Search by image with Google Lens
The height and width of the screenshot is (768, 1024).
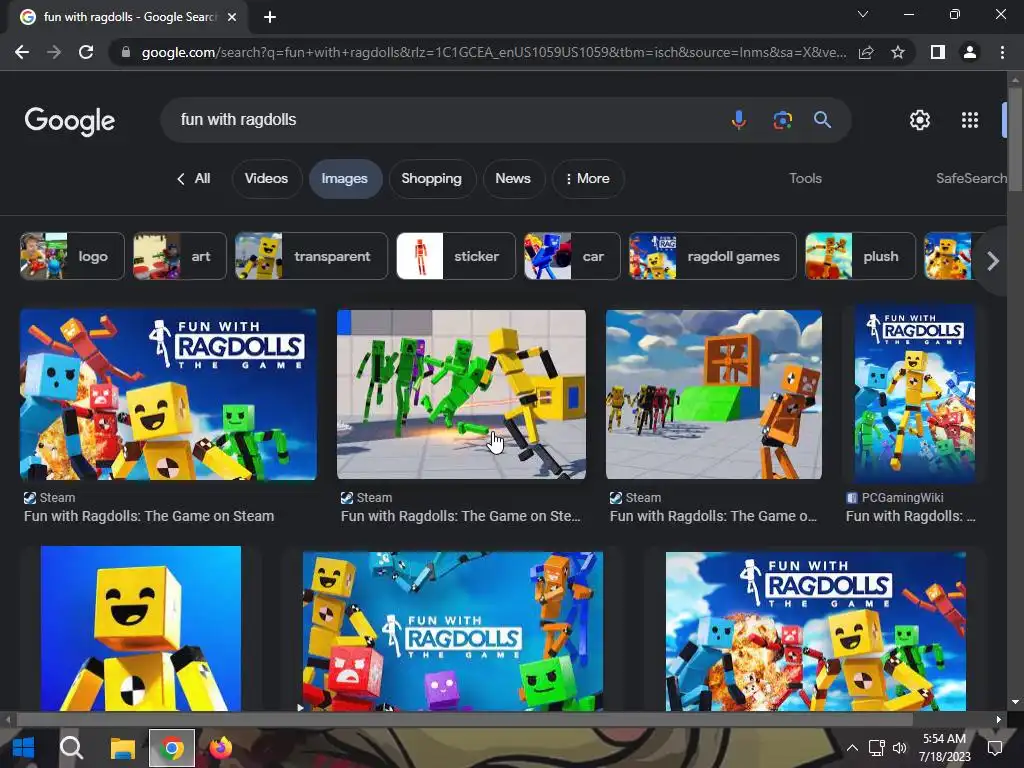782,120
